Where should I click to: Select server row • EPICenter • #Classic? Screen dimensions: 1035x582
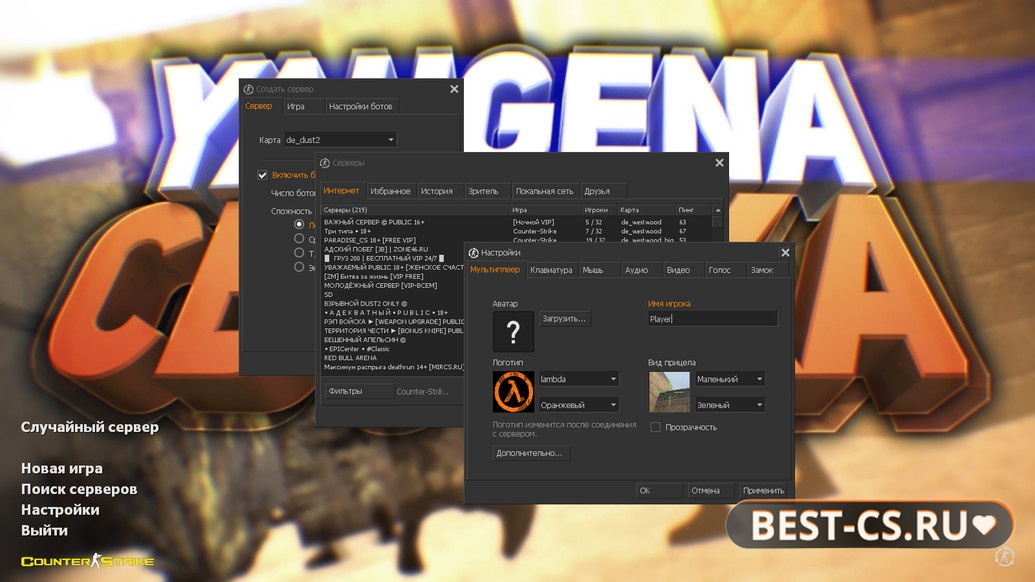393,348
